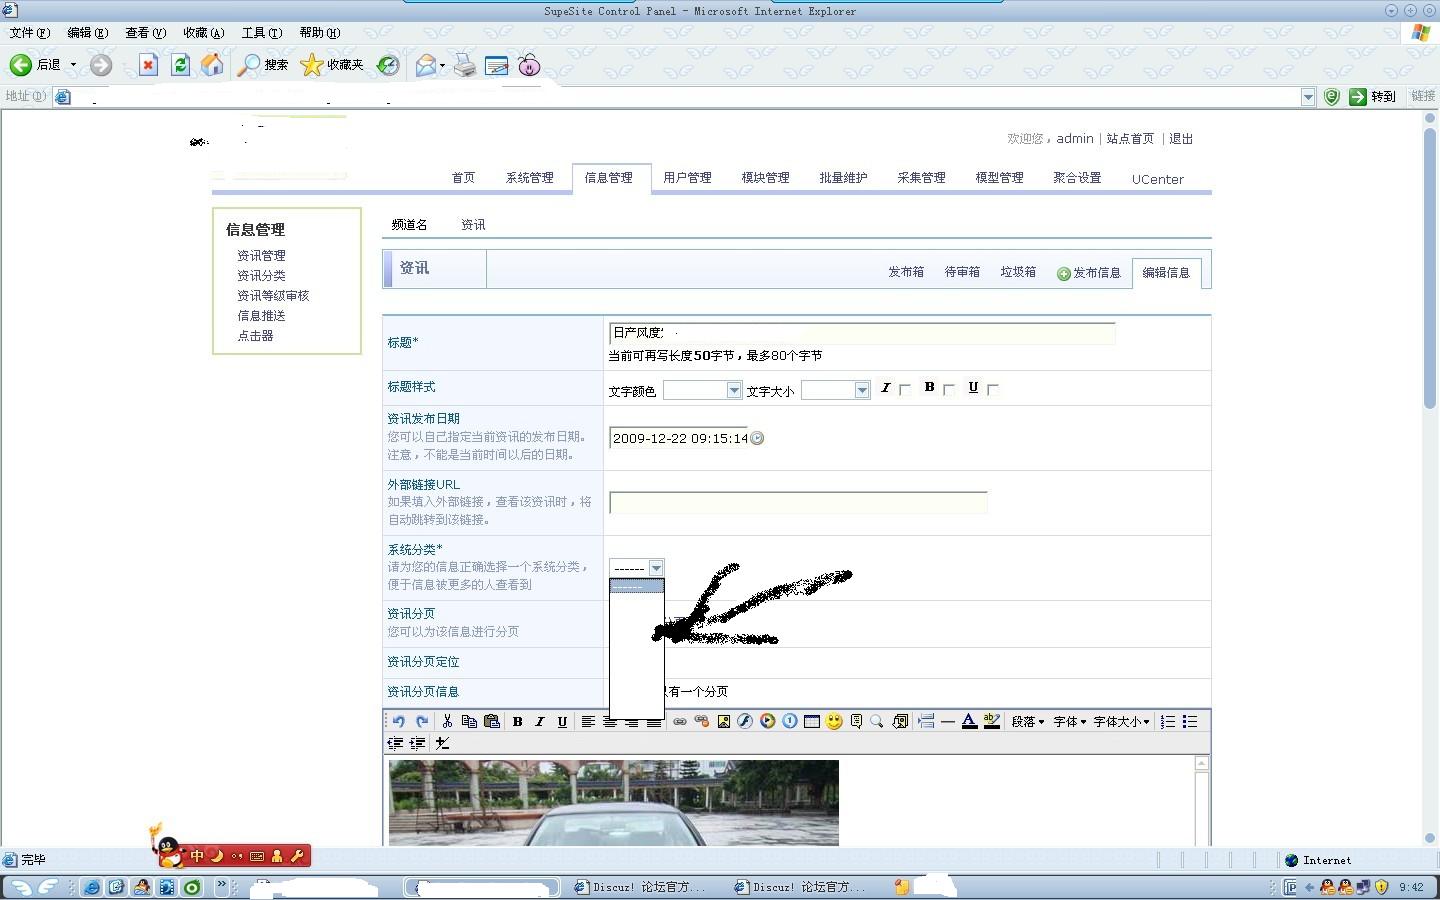The image size is (1440, 900).
Task: Click the 外部链接URL input field
Action: pos(798,502)
